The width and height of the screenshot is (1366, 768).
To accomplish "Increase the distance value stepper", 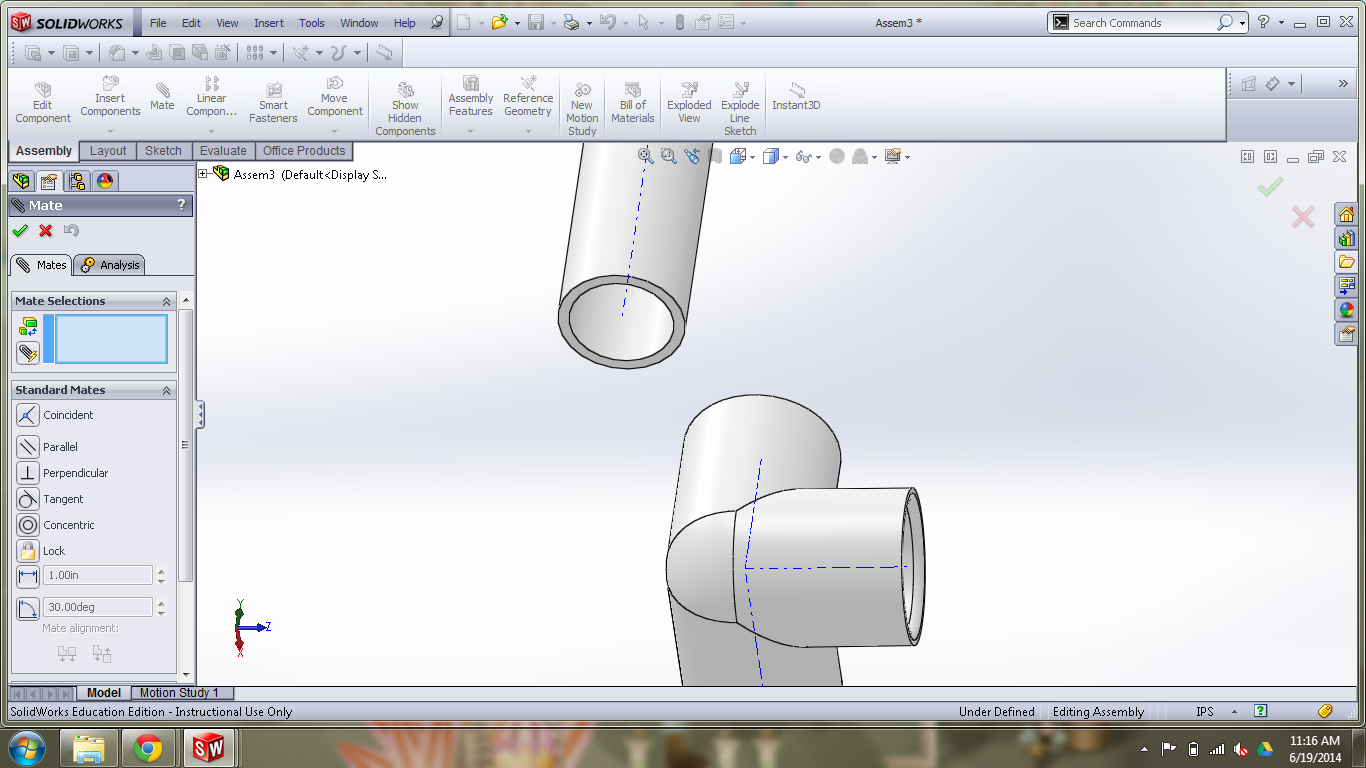I will pos(162,571).
